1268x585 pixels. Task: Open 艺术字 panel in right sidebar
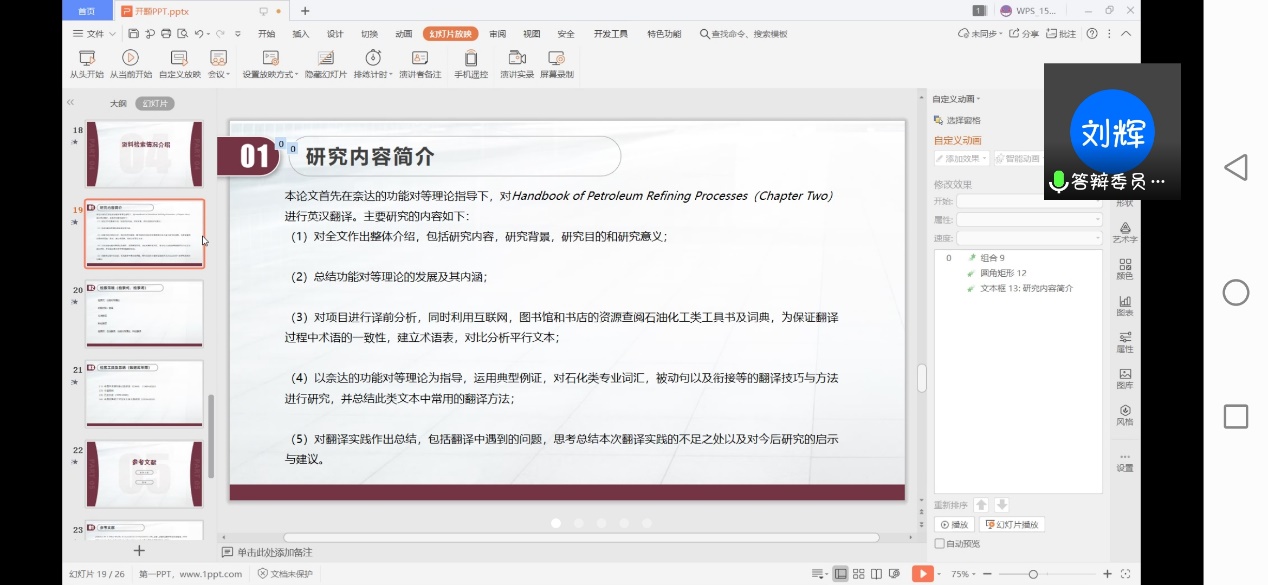coord(1125,233)
